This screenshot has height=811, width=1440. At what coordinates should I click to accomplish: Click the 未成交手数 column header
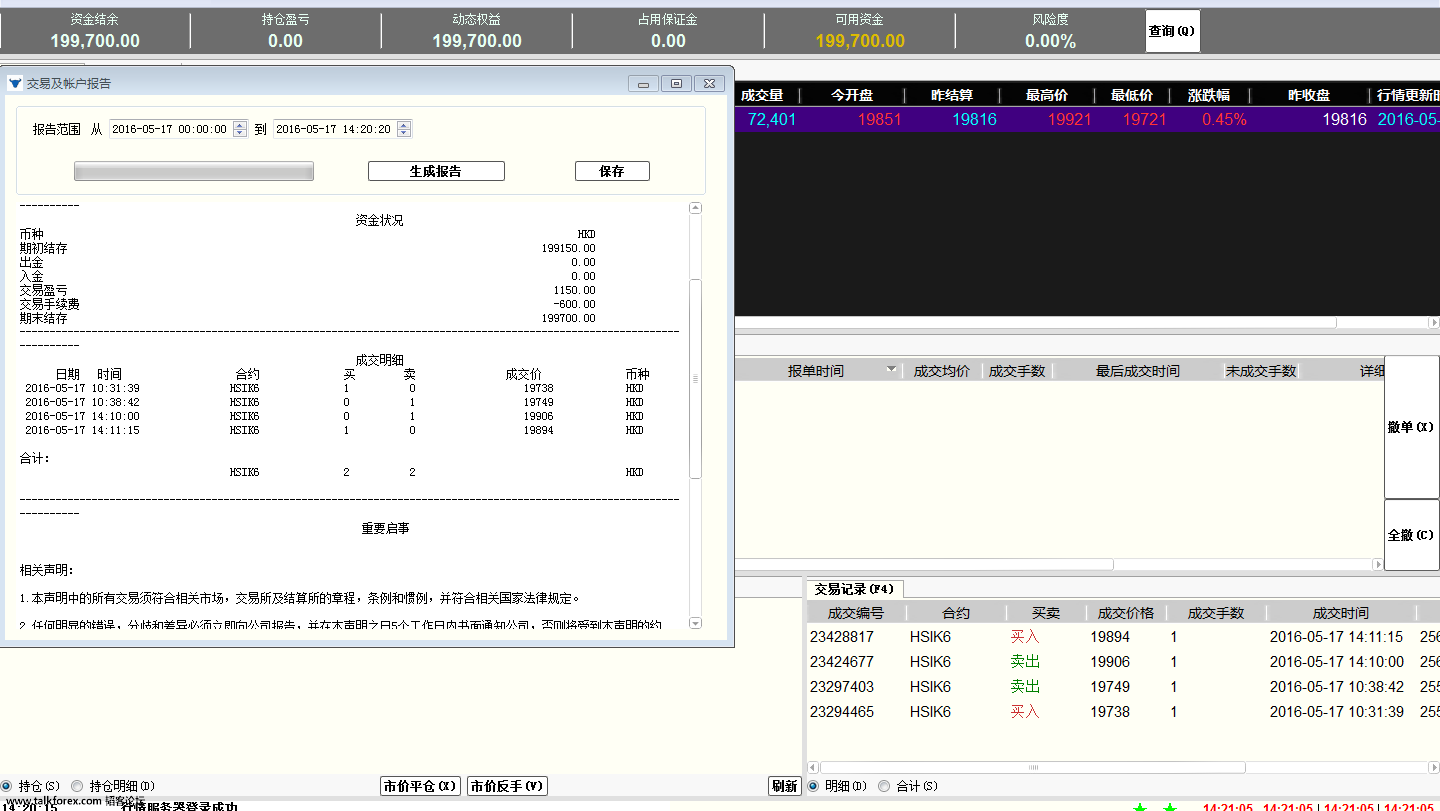click(1261, 371)
